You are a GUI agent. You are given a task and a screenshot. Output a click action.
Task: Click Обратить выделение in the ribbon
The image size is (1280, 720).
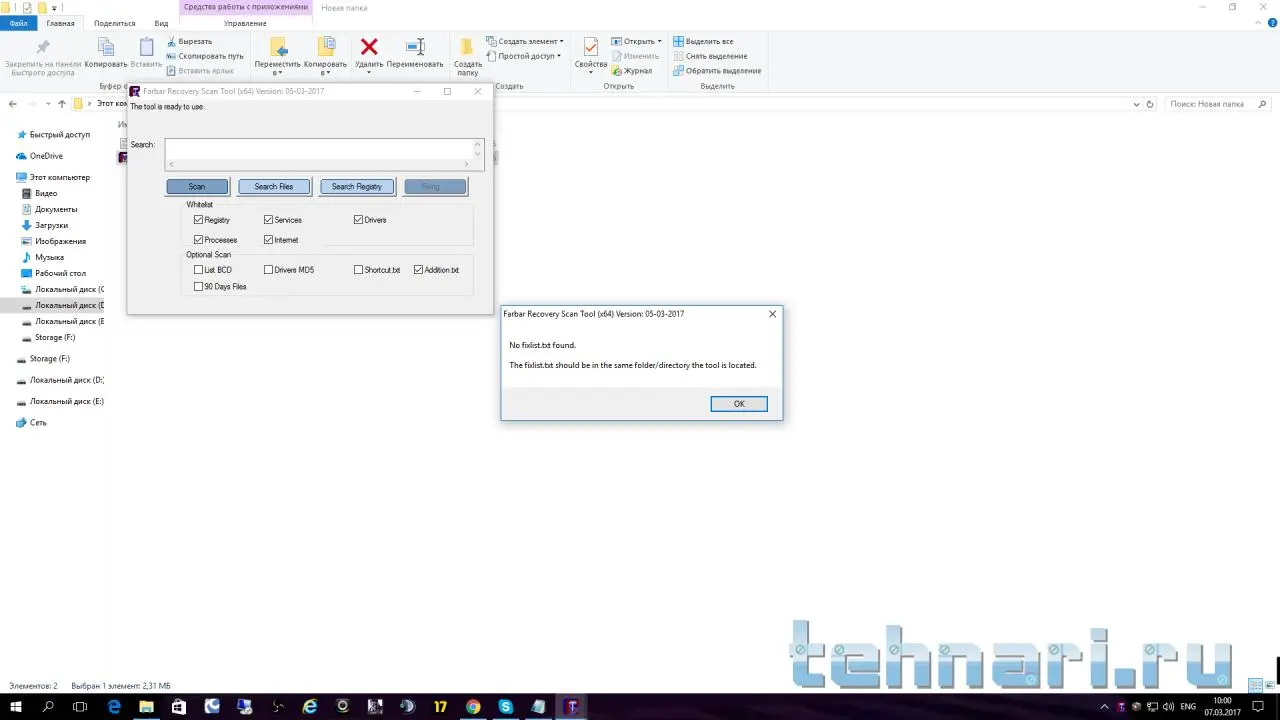pyautogui.click(x=717, y=71)
